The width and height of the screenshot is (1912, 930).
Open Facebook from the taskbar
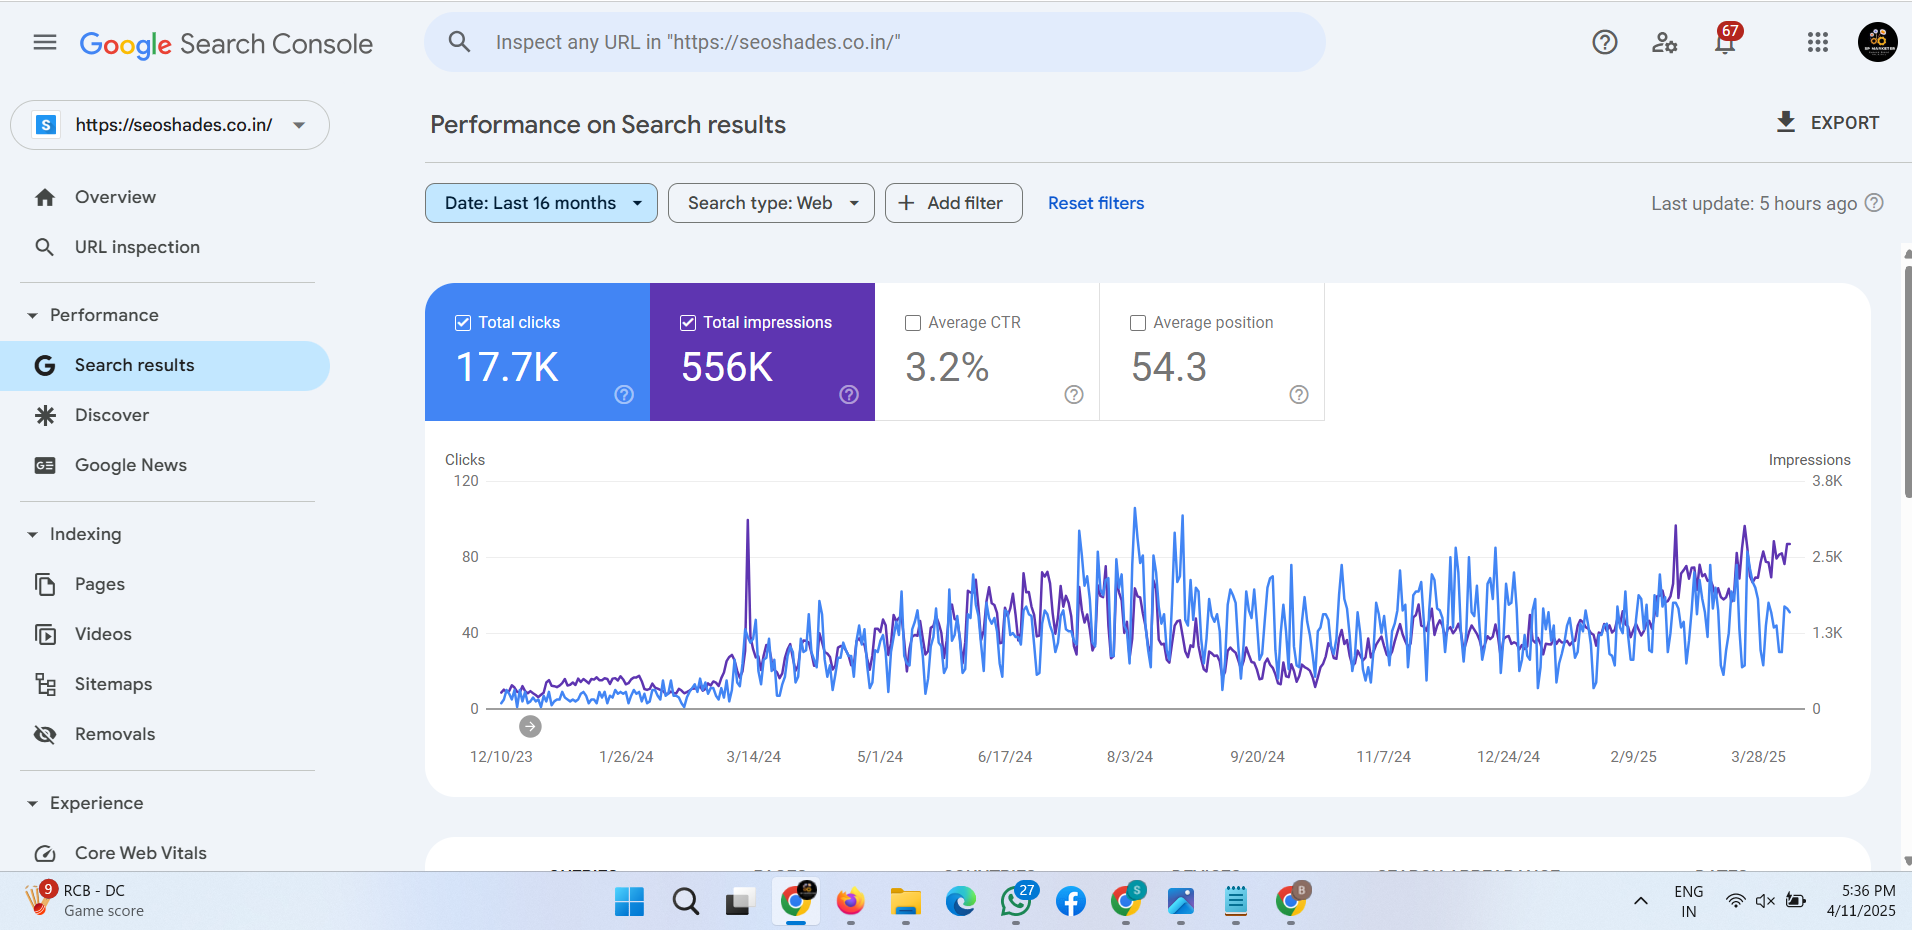click(x=1071, y=902)
